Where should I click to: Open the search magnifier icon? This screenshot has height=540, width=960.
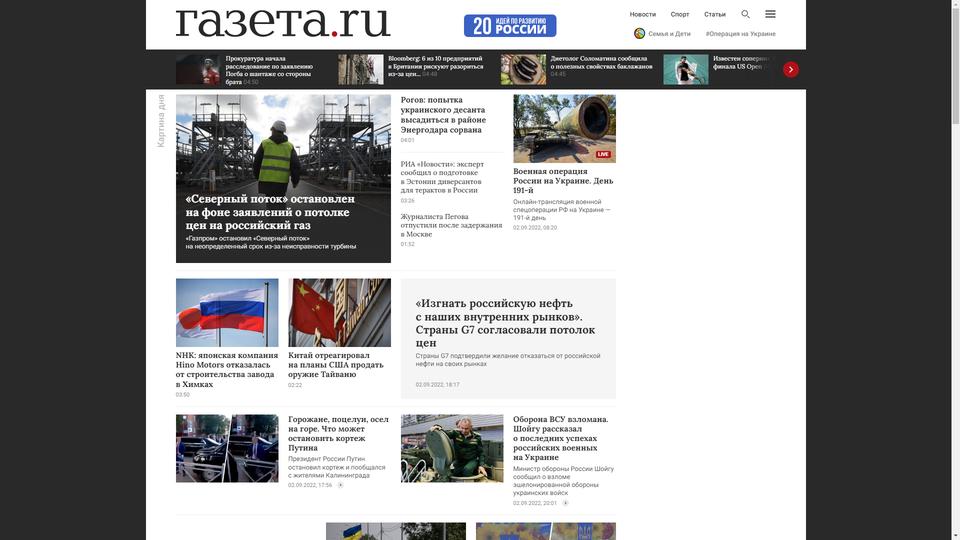pos(745,14)
